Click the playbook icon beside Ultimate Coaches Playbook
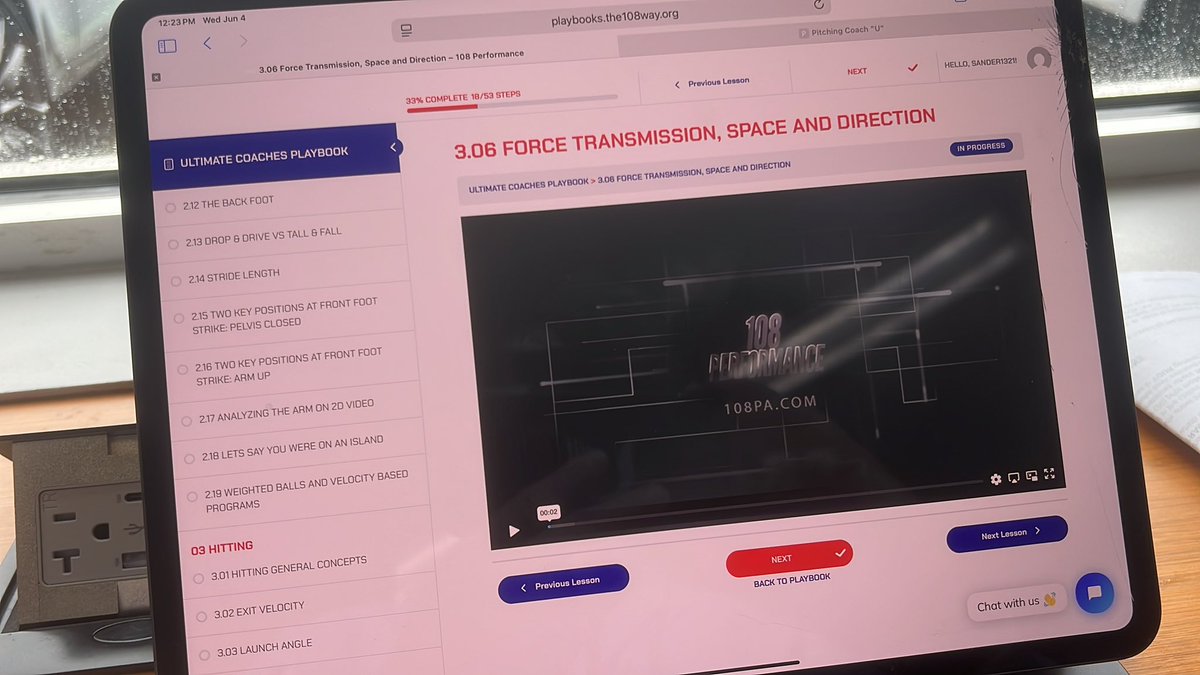This screenshot has width=1200, height=675. pyautogui.click(x=168, y=163)
